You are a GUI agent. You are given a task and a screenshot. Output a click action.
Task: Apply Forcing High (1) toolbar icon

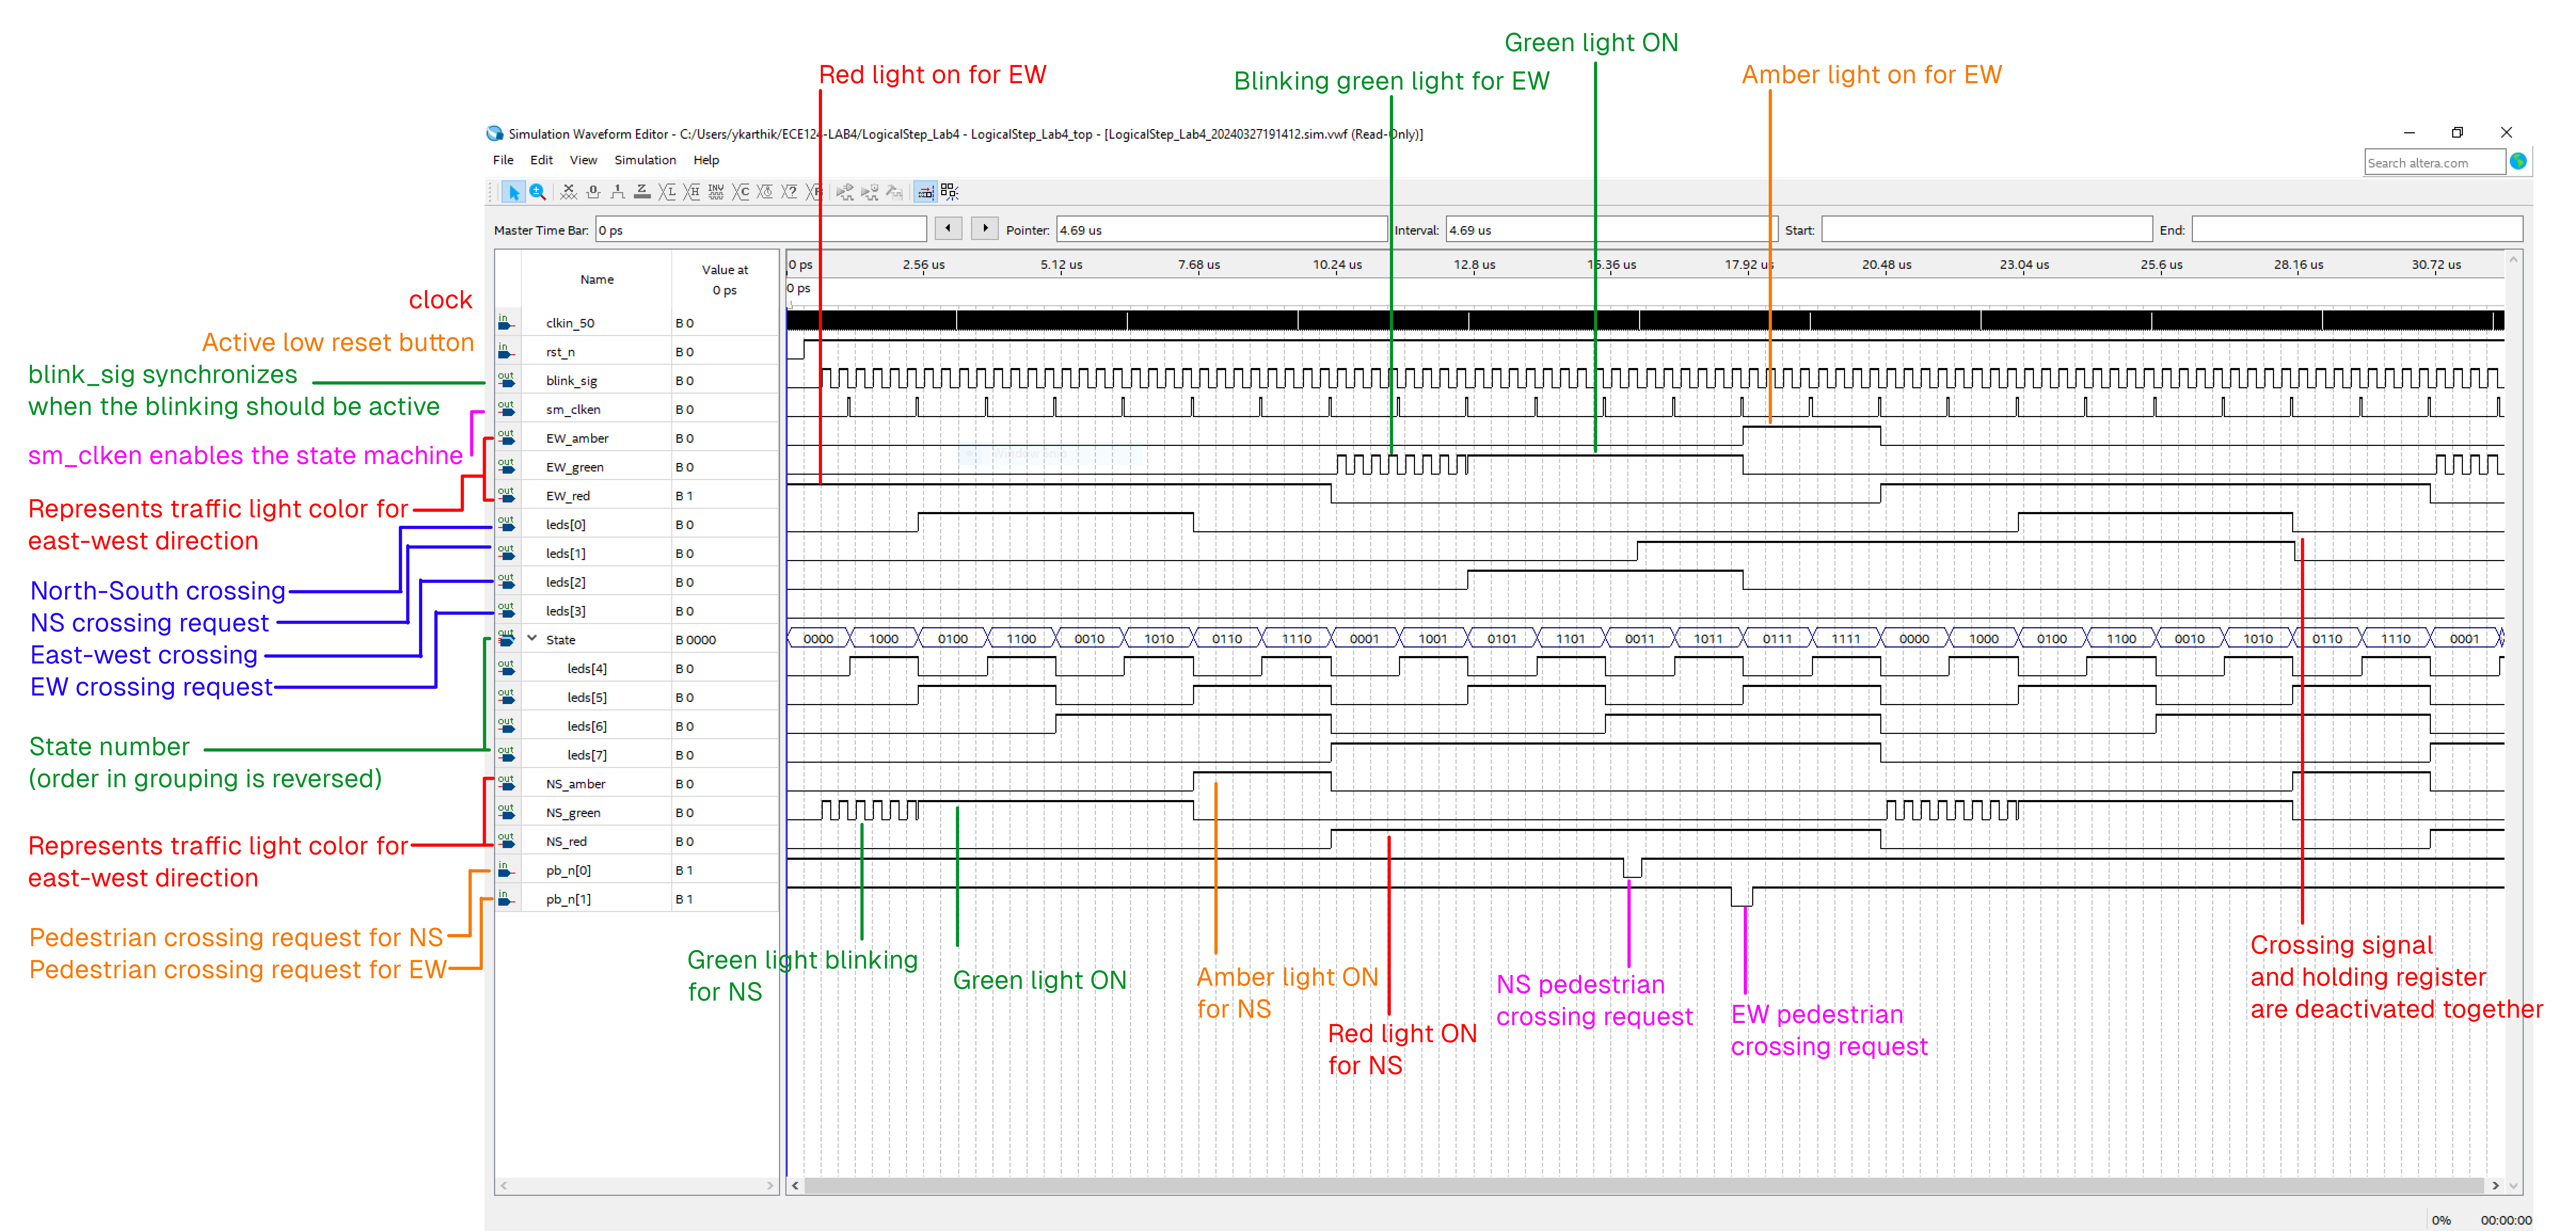(618, 192)
